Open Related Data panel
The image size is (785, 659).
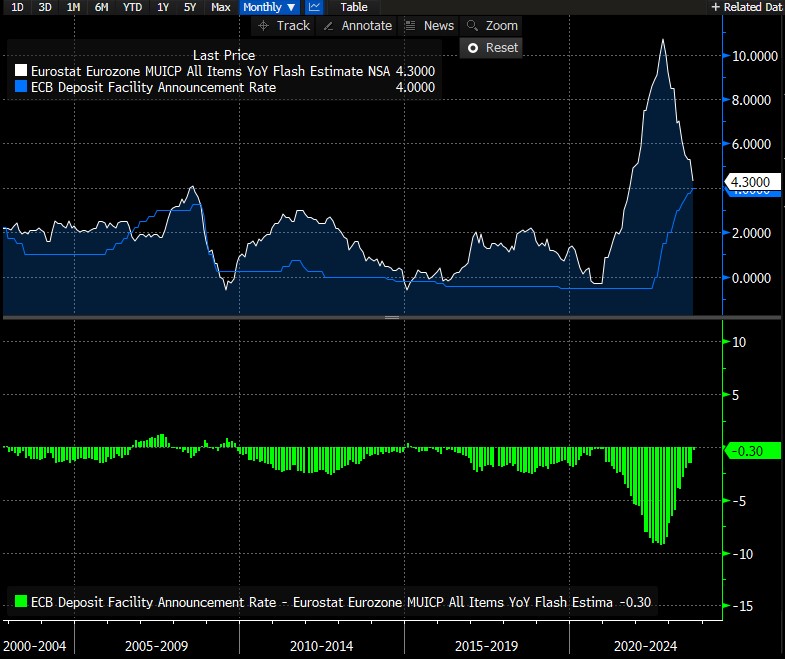click(x=746, y=7)
